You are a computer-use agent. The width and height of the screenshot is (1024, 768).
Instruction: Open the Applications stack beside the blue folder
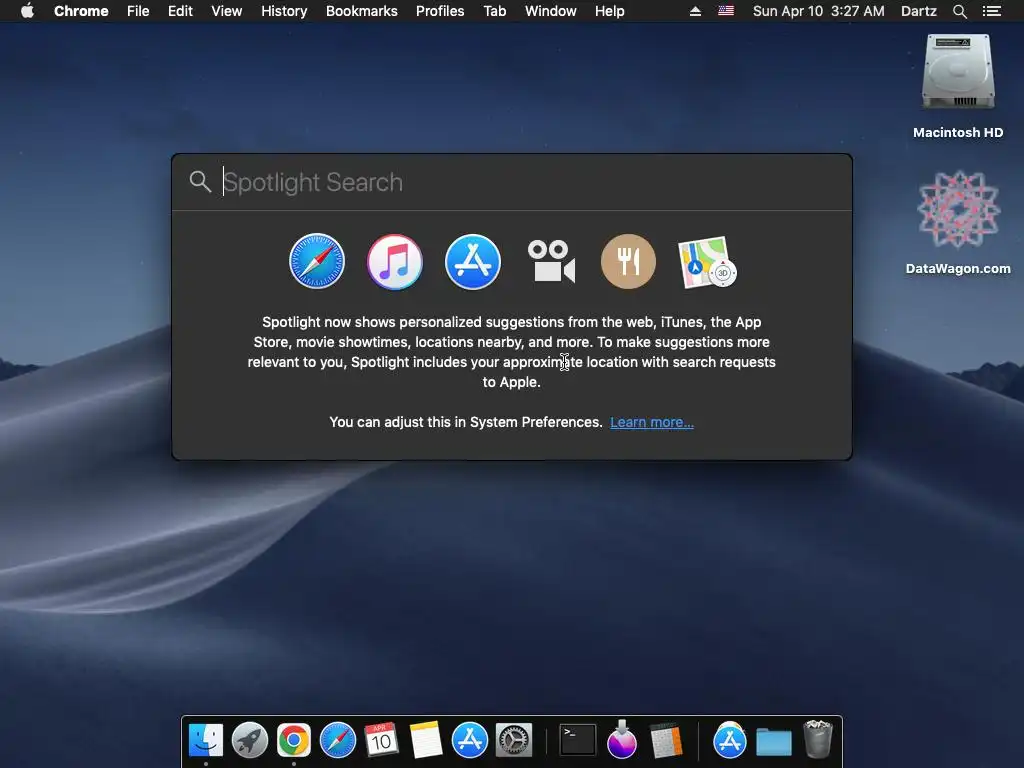tap(729, 740)
